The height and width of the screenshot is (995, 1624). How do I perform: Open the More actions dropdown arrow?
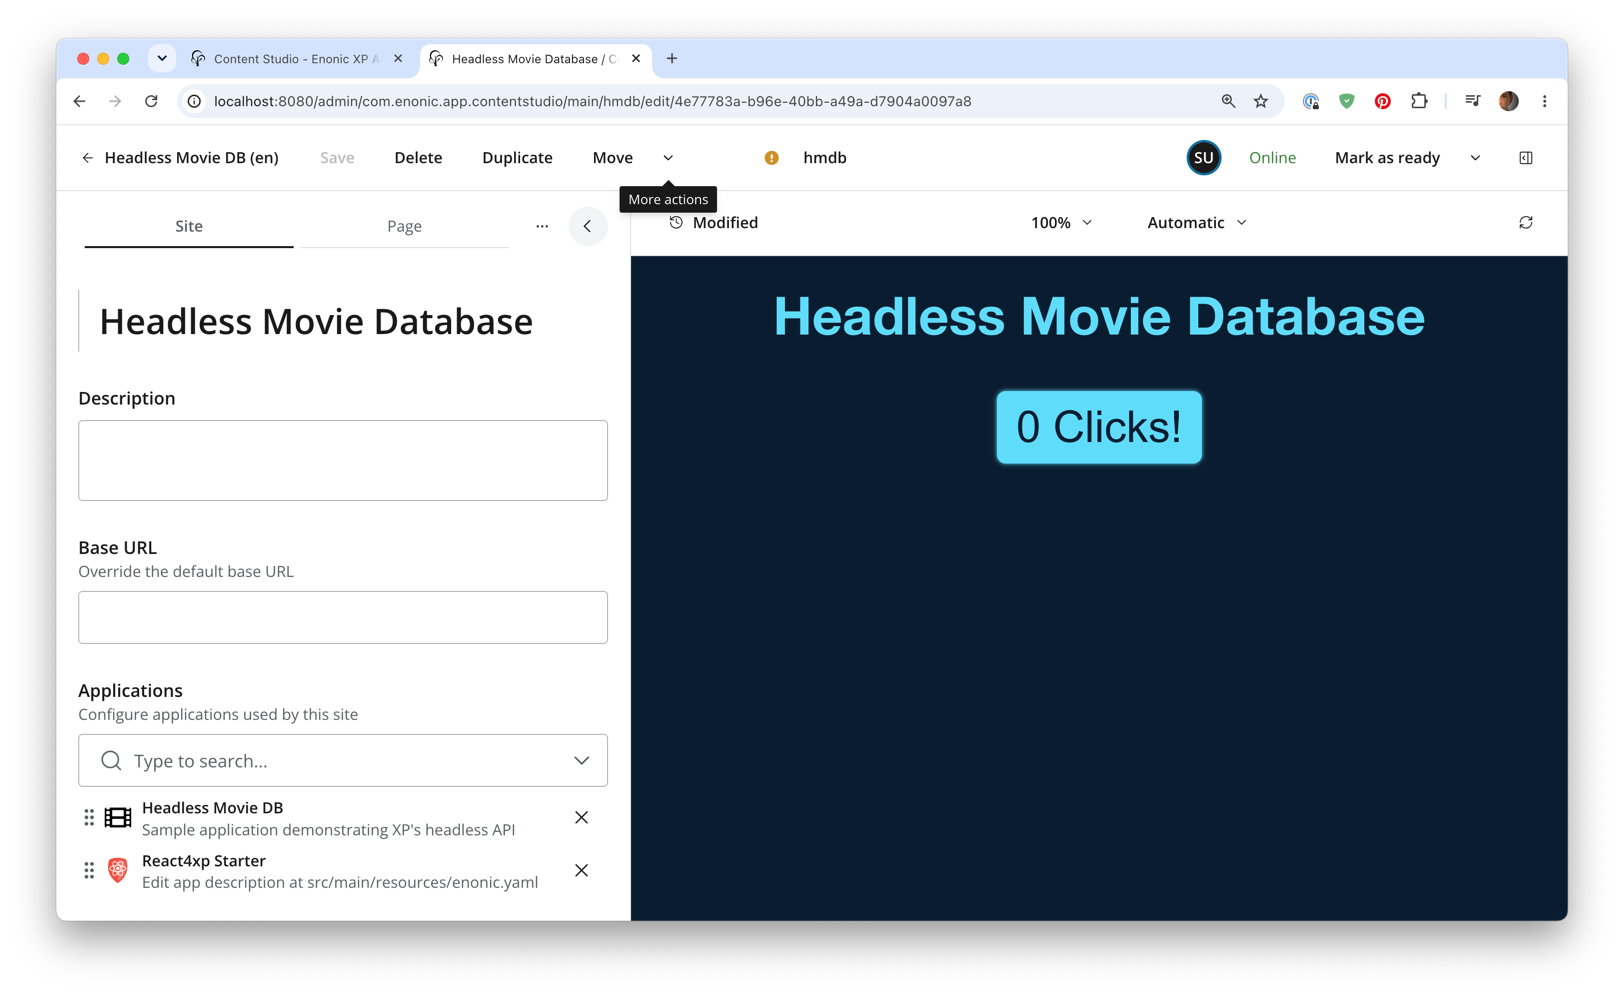(668, 158)
